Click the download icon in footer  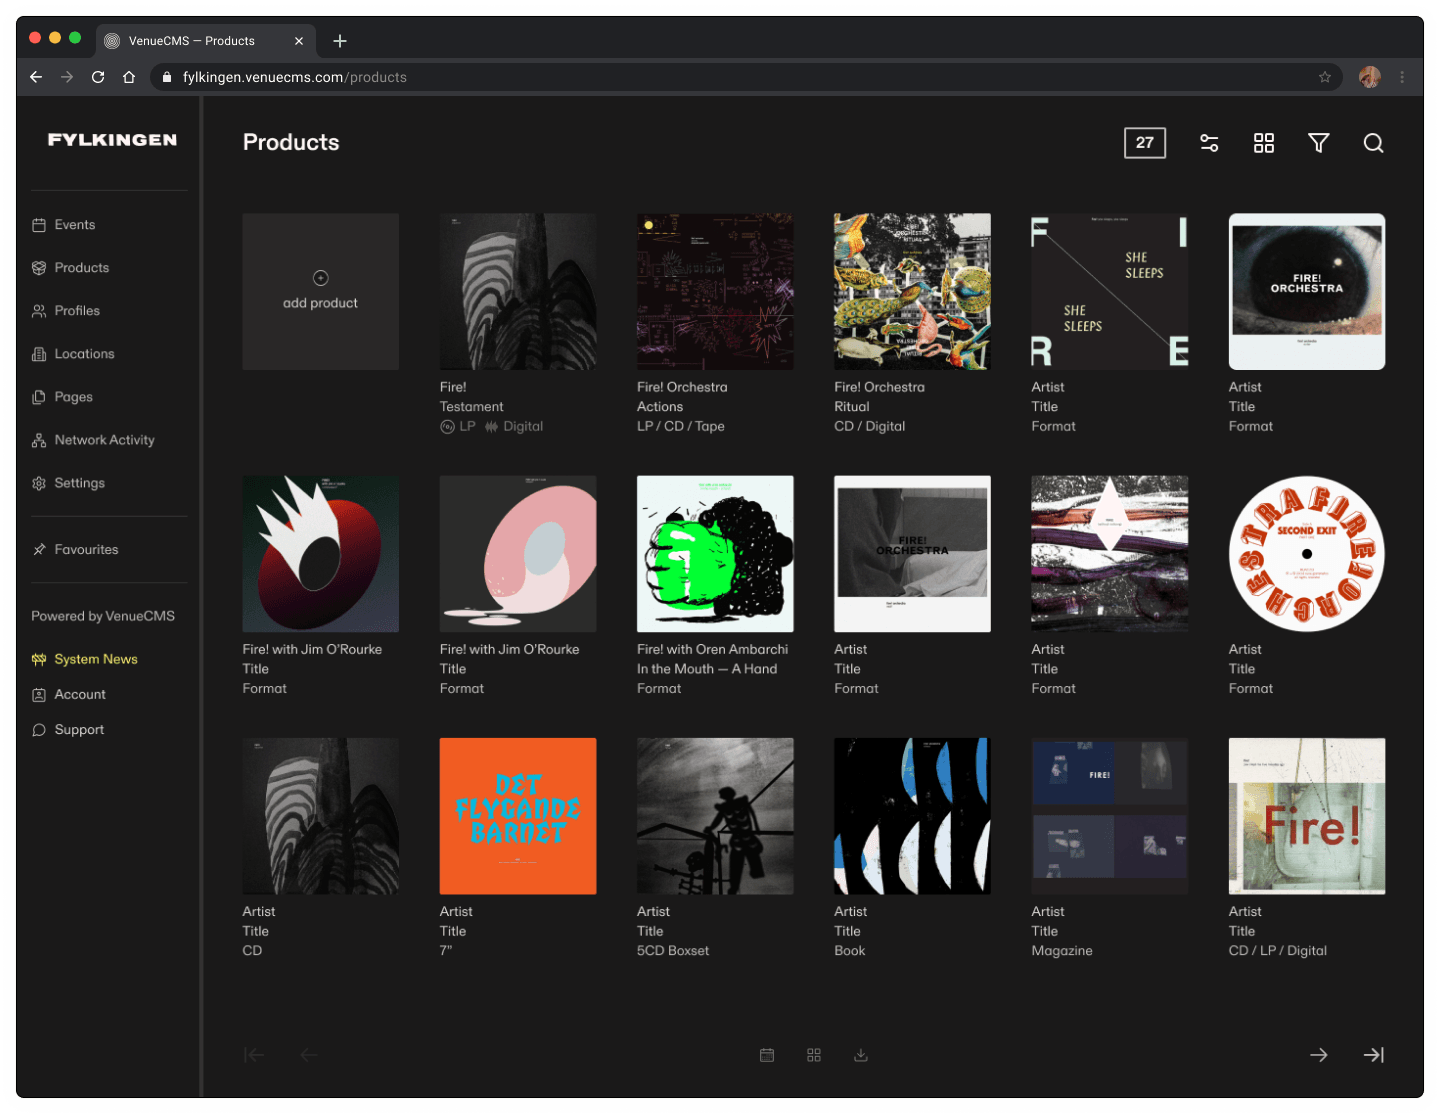[x=861, y=1055]
